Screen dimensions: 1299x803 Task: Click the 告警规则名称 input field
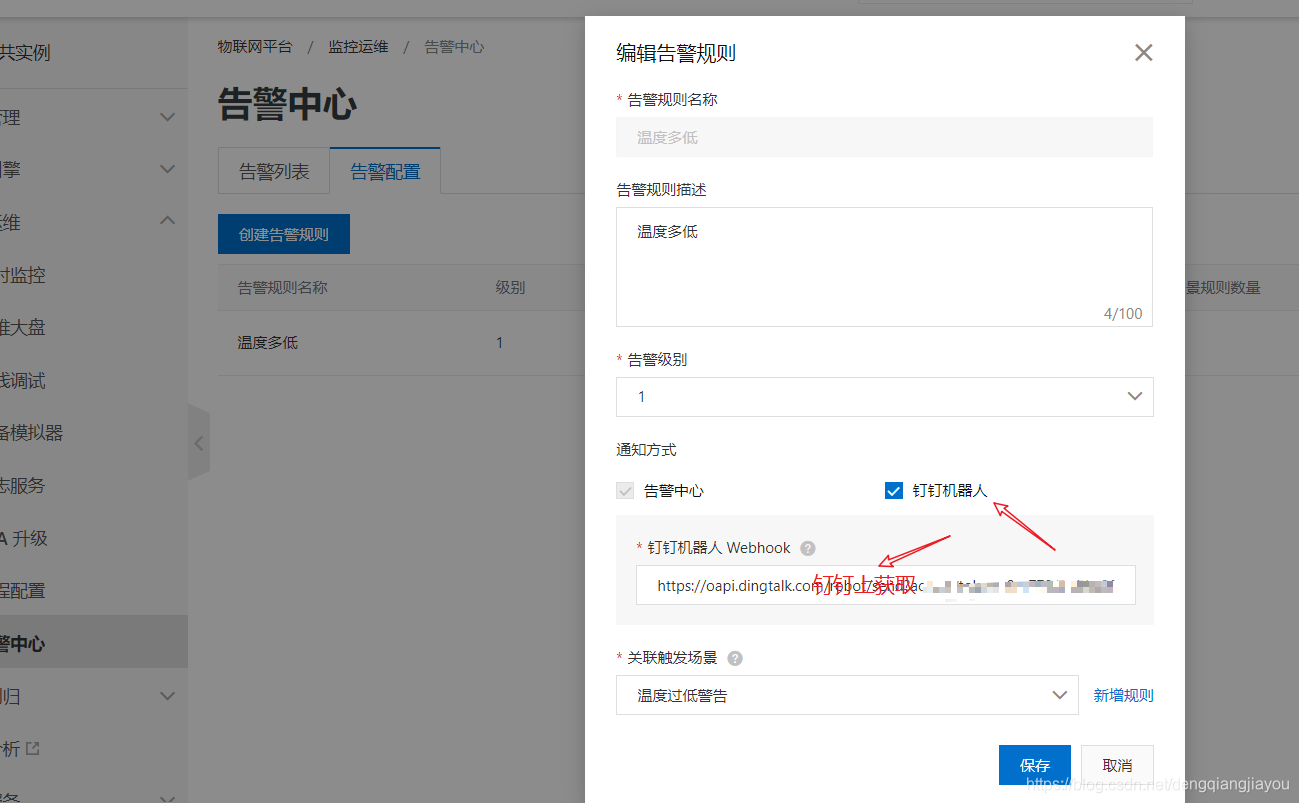pos(884,137)
